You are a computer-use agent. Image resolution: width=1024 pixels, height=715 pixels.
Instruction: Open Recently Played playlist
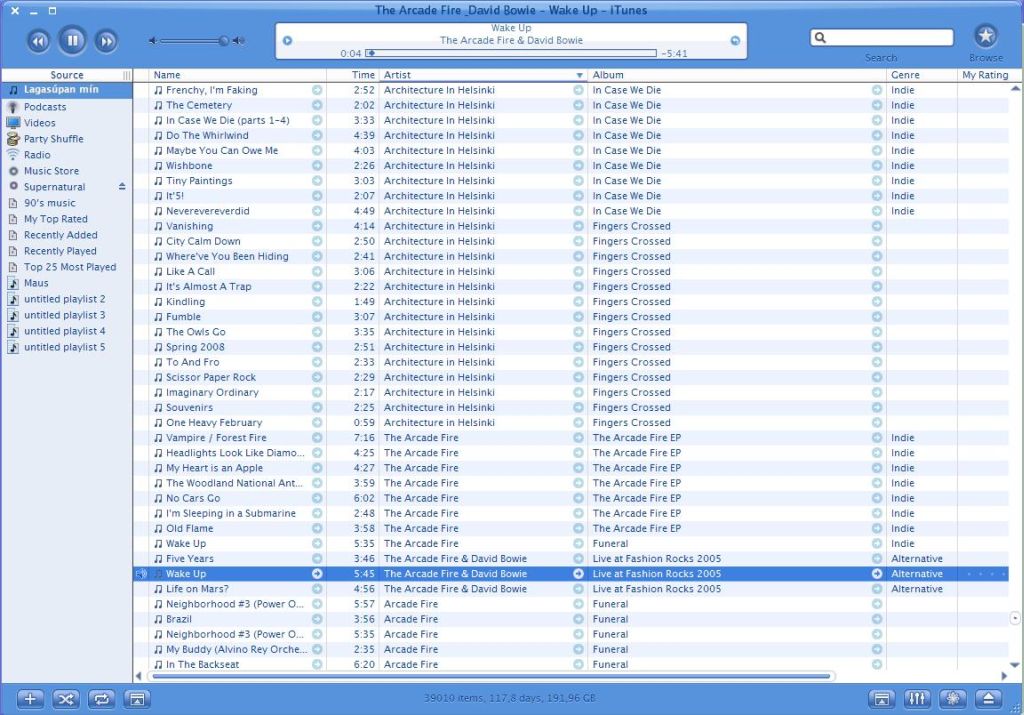click(x=67, y=251)
